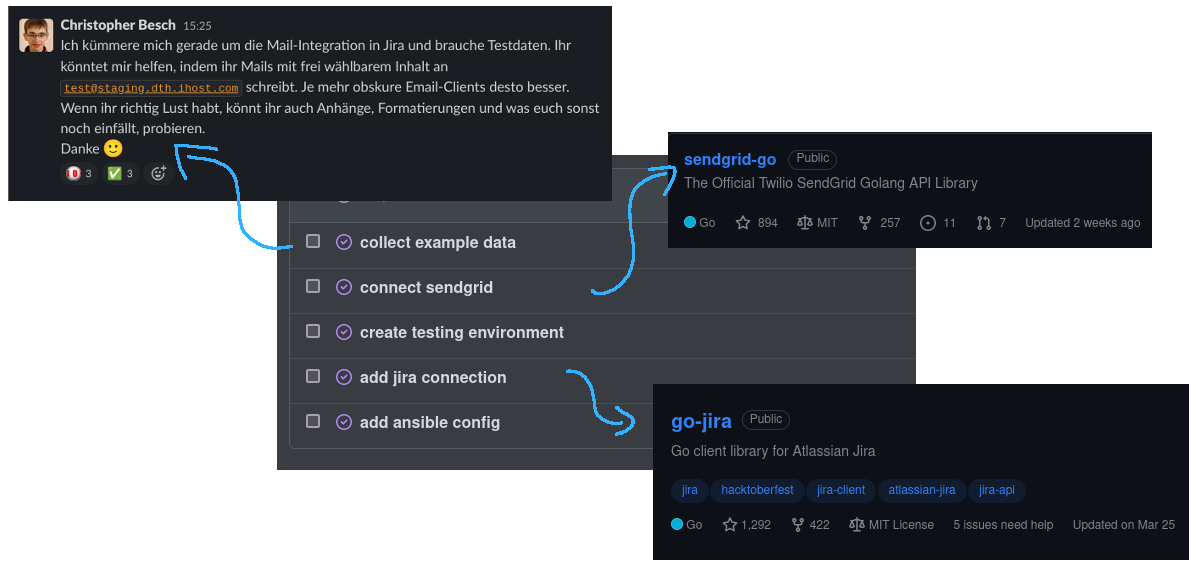Click the star icon on go-jira
The height and width of the screenshot is (567, 1197).
[x=730, y=524]
